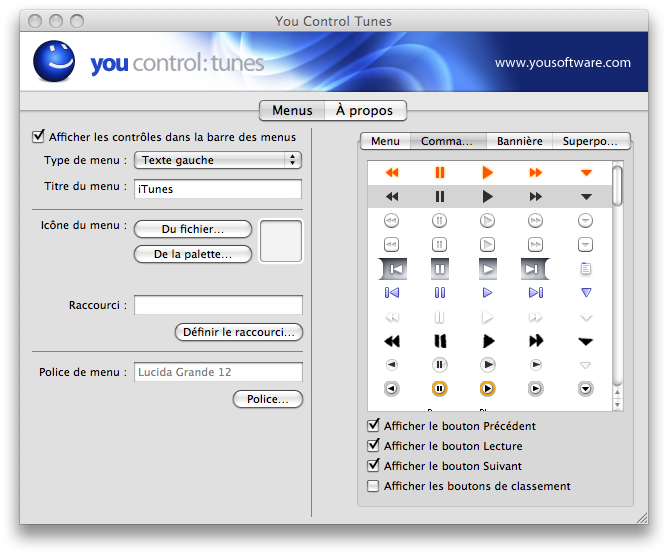Click the Titre du menu field
The height and width of the screenshot is (554, 668).
click(x=218, y=189)
